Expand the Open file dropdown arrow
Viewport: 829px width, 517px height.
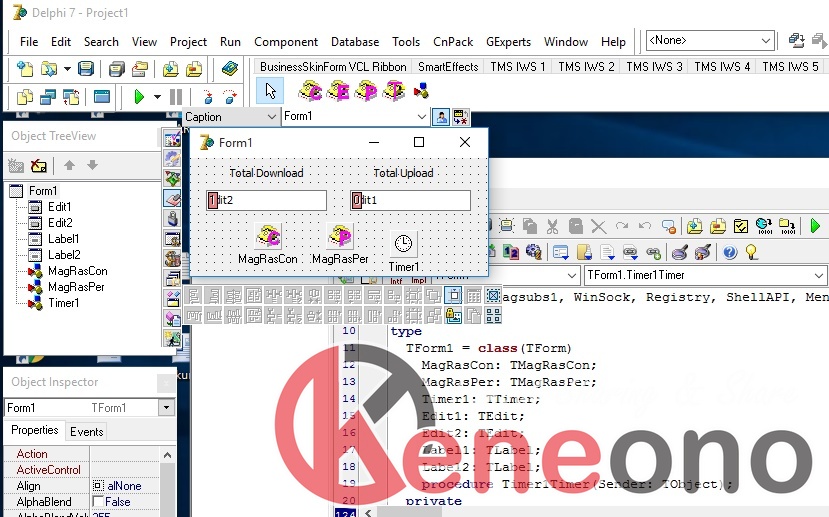(x=67, y=69)
